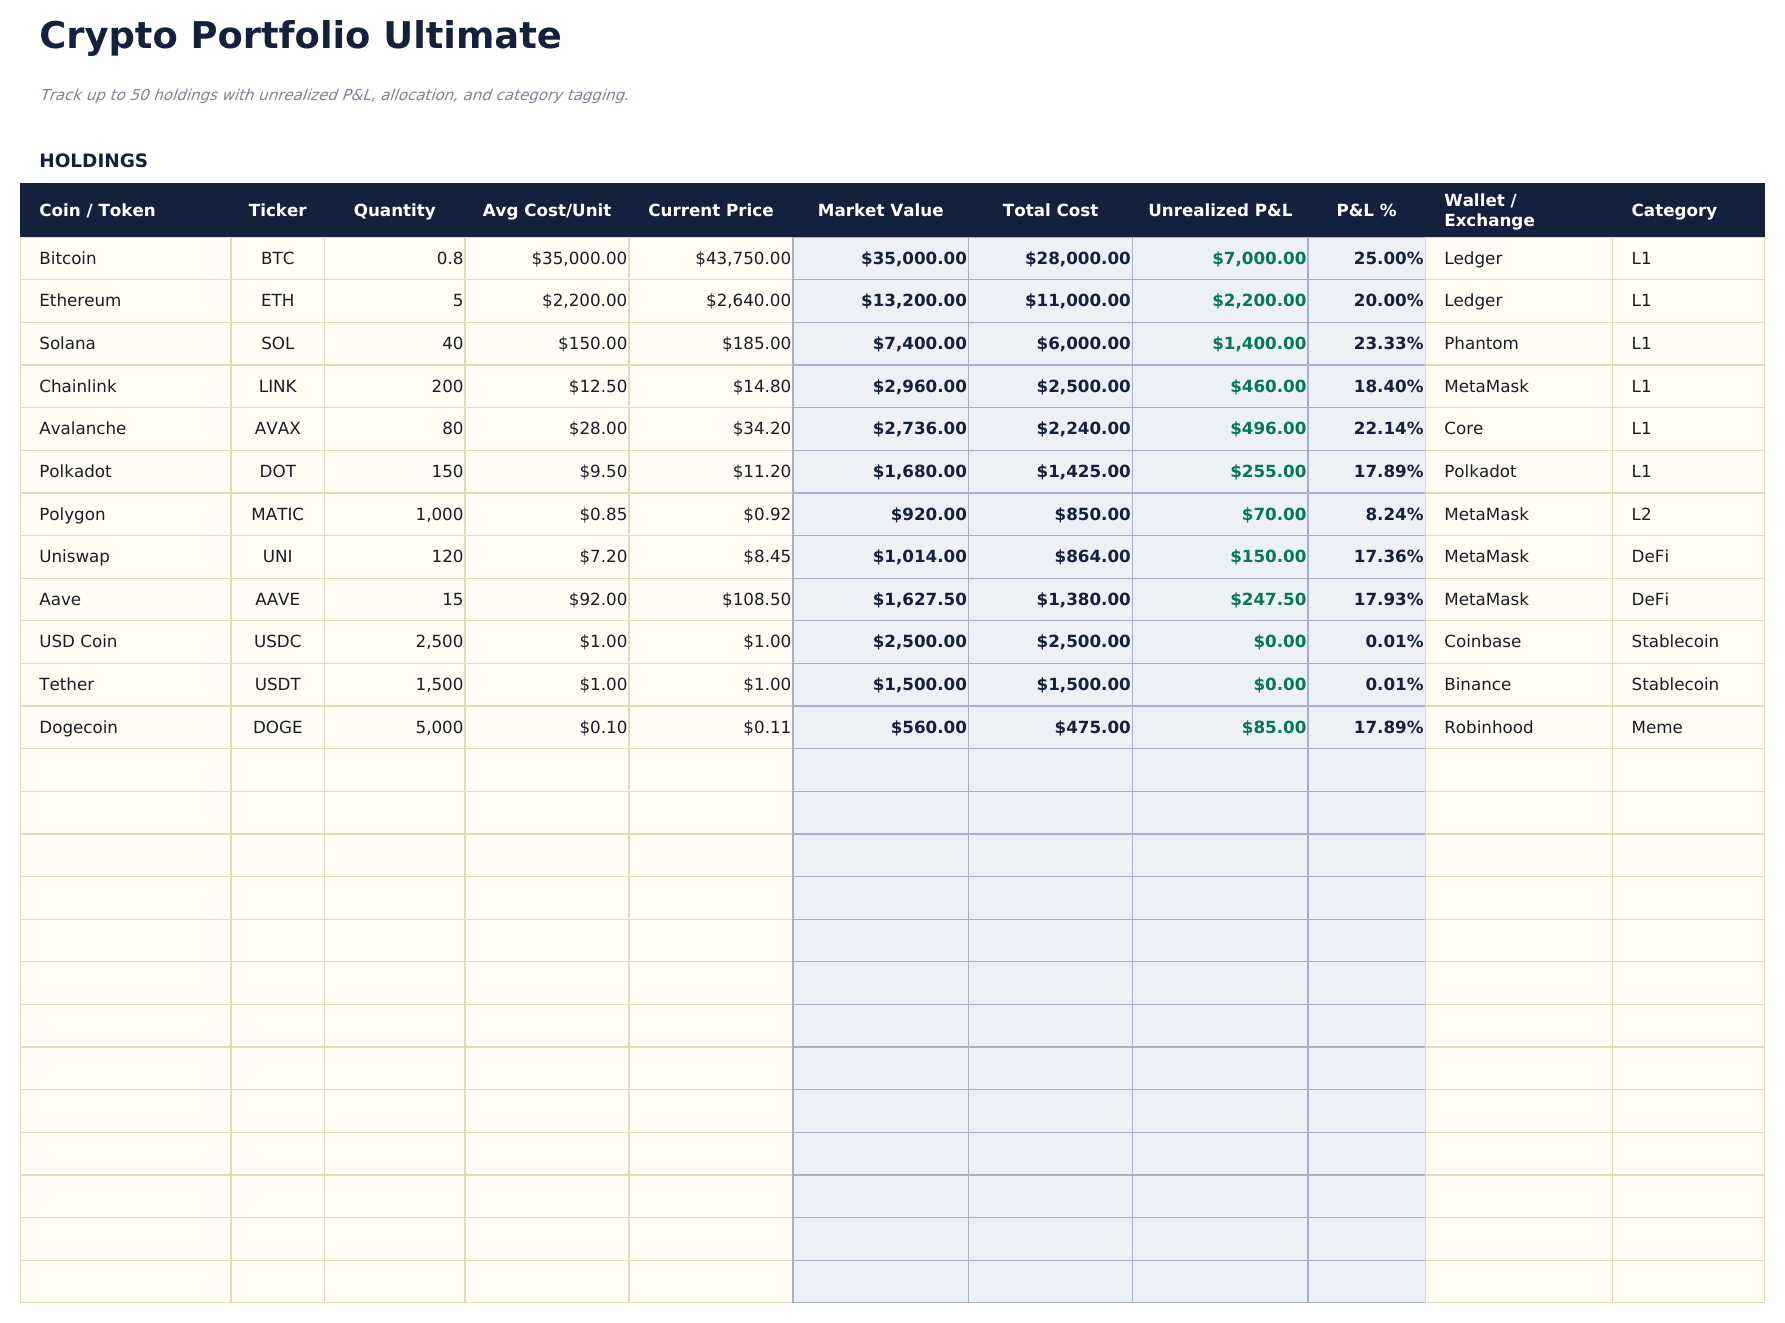
Task: Select the ETH ticker cell
Action: (277, 300)
